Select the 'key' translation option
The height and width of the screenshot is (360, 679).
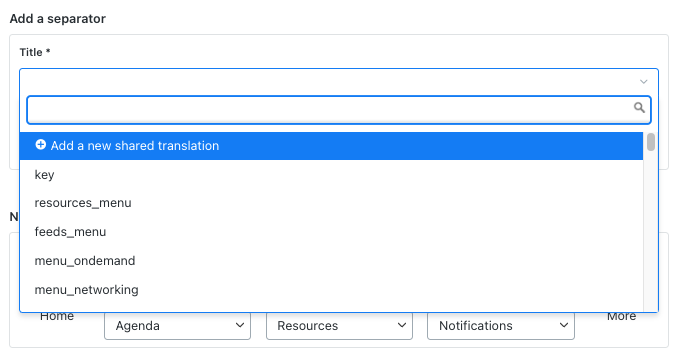[331, 175]
